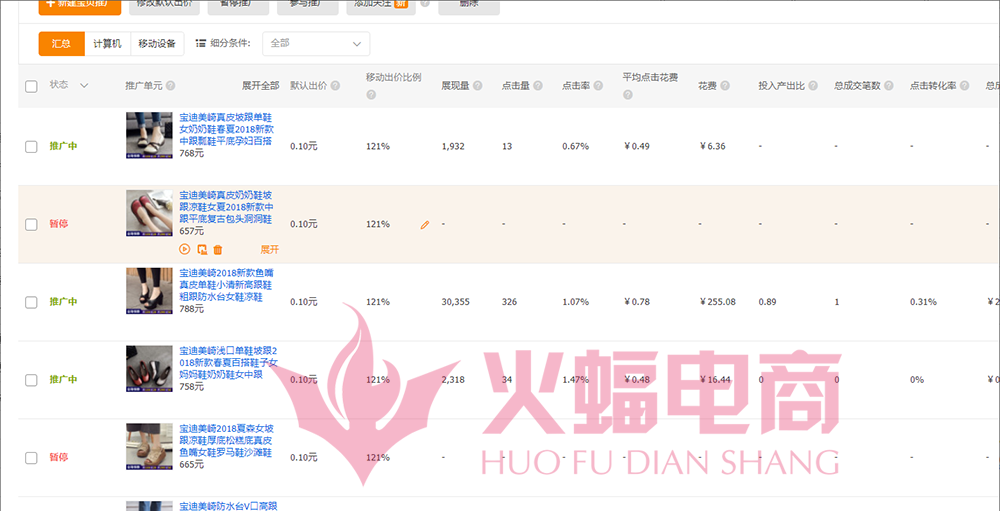This screenshot has height=511, width=1000.
Task: Copy icon under the 657元 paused item
Action: (x=202, y=249)
